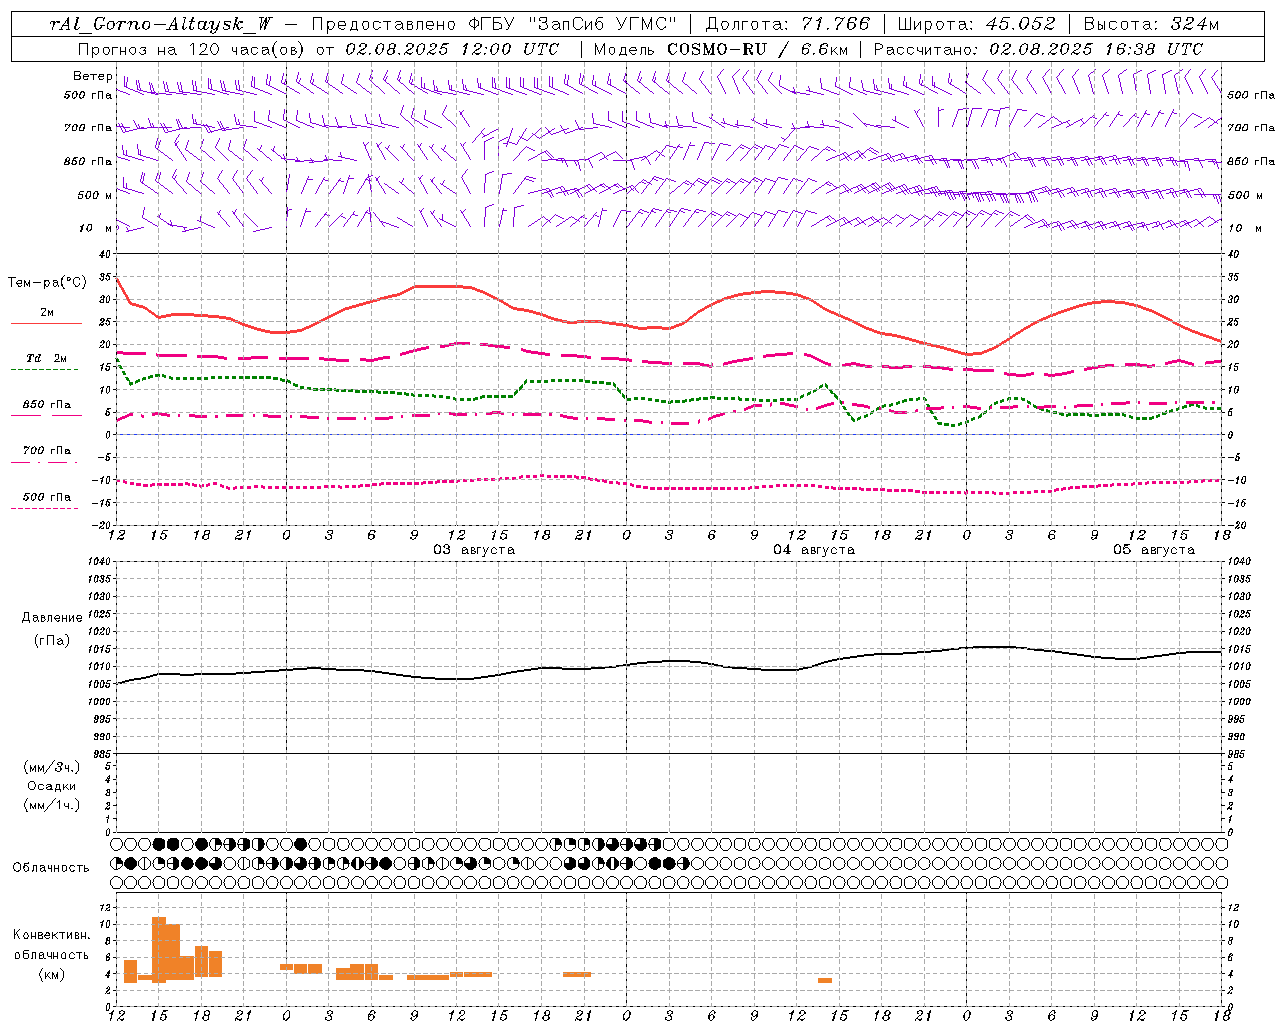Click the elevation text Высота: 324м
This screenshot has width=1280, height=1024.
click(1152, 24)
